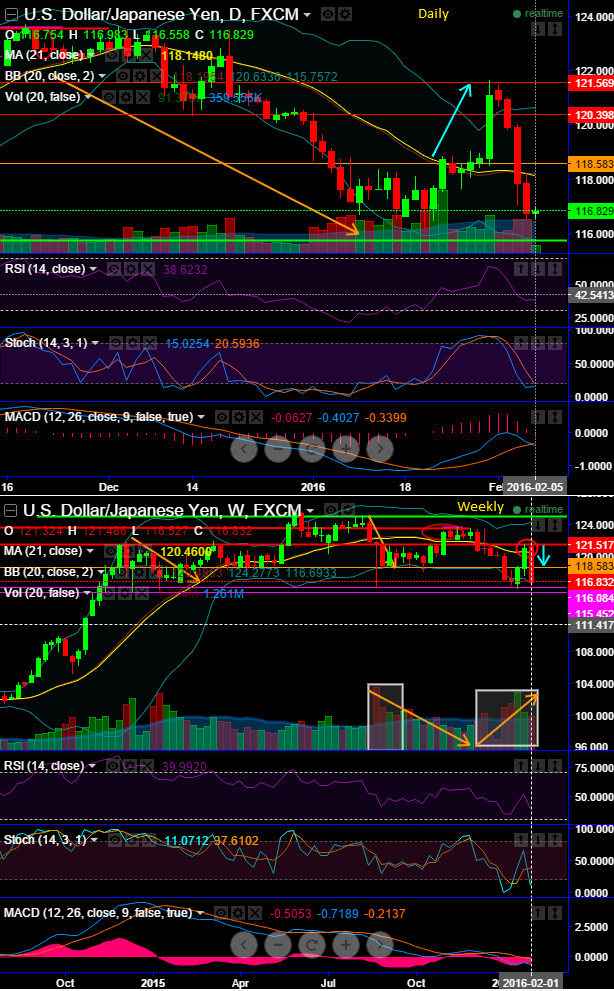The image size is (614, 991).
Task: Toggle visibility eye for daily RSI indicator
Action: pos(113,269)
